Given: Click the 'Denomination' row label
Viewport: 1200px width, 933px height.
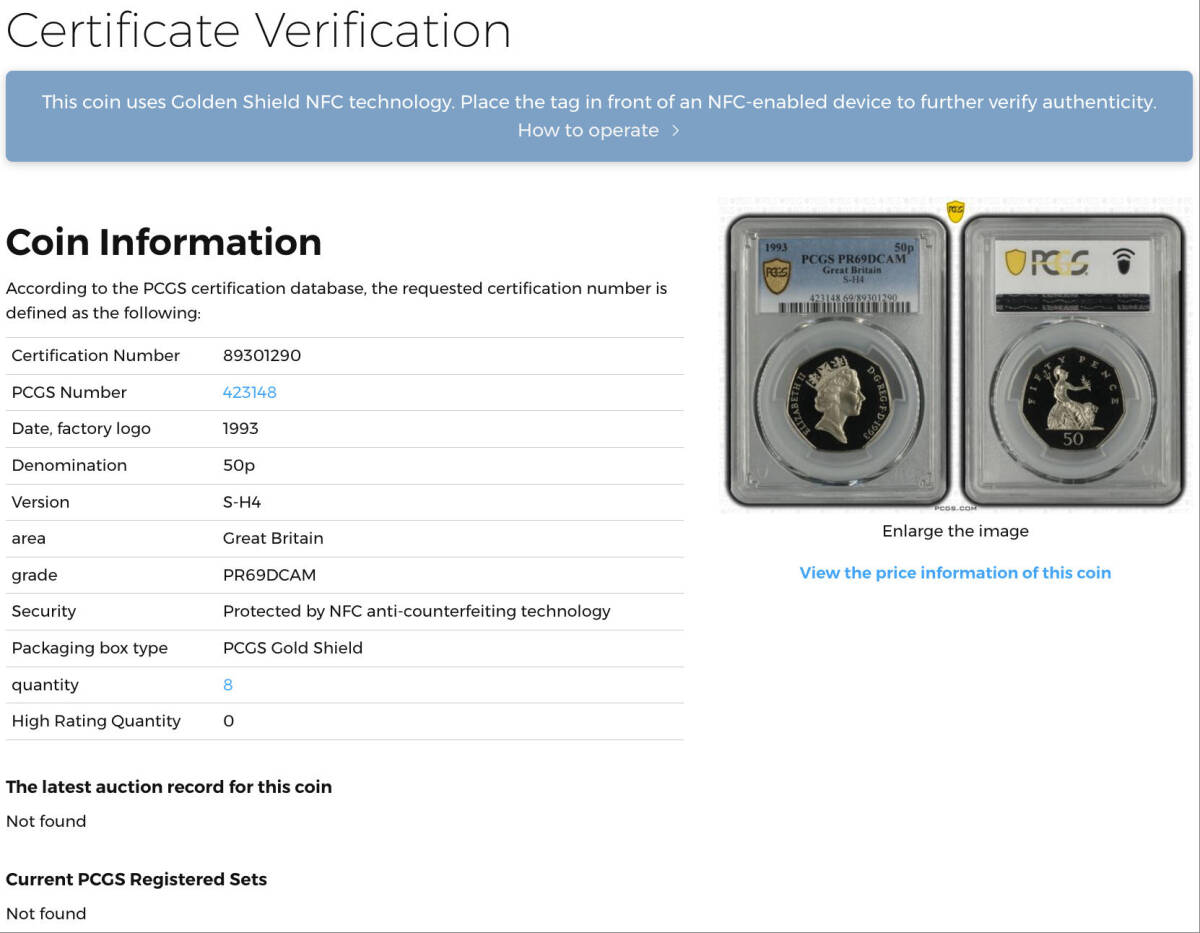Looking at the screenshot, I should tap(69, 465).
